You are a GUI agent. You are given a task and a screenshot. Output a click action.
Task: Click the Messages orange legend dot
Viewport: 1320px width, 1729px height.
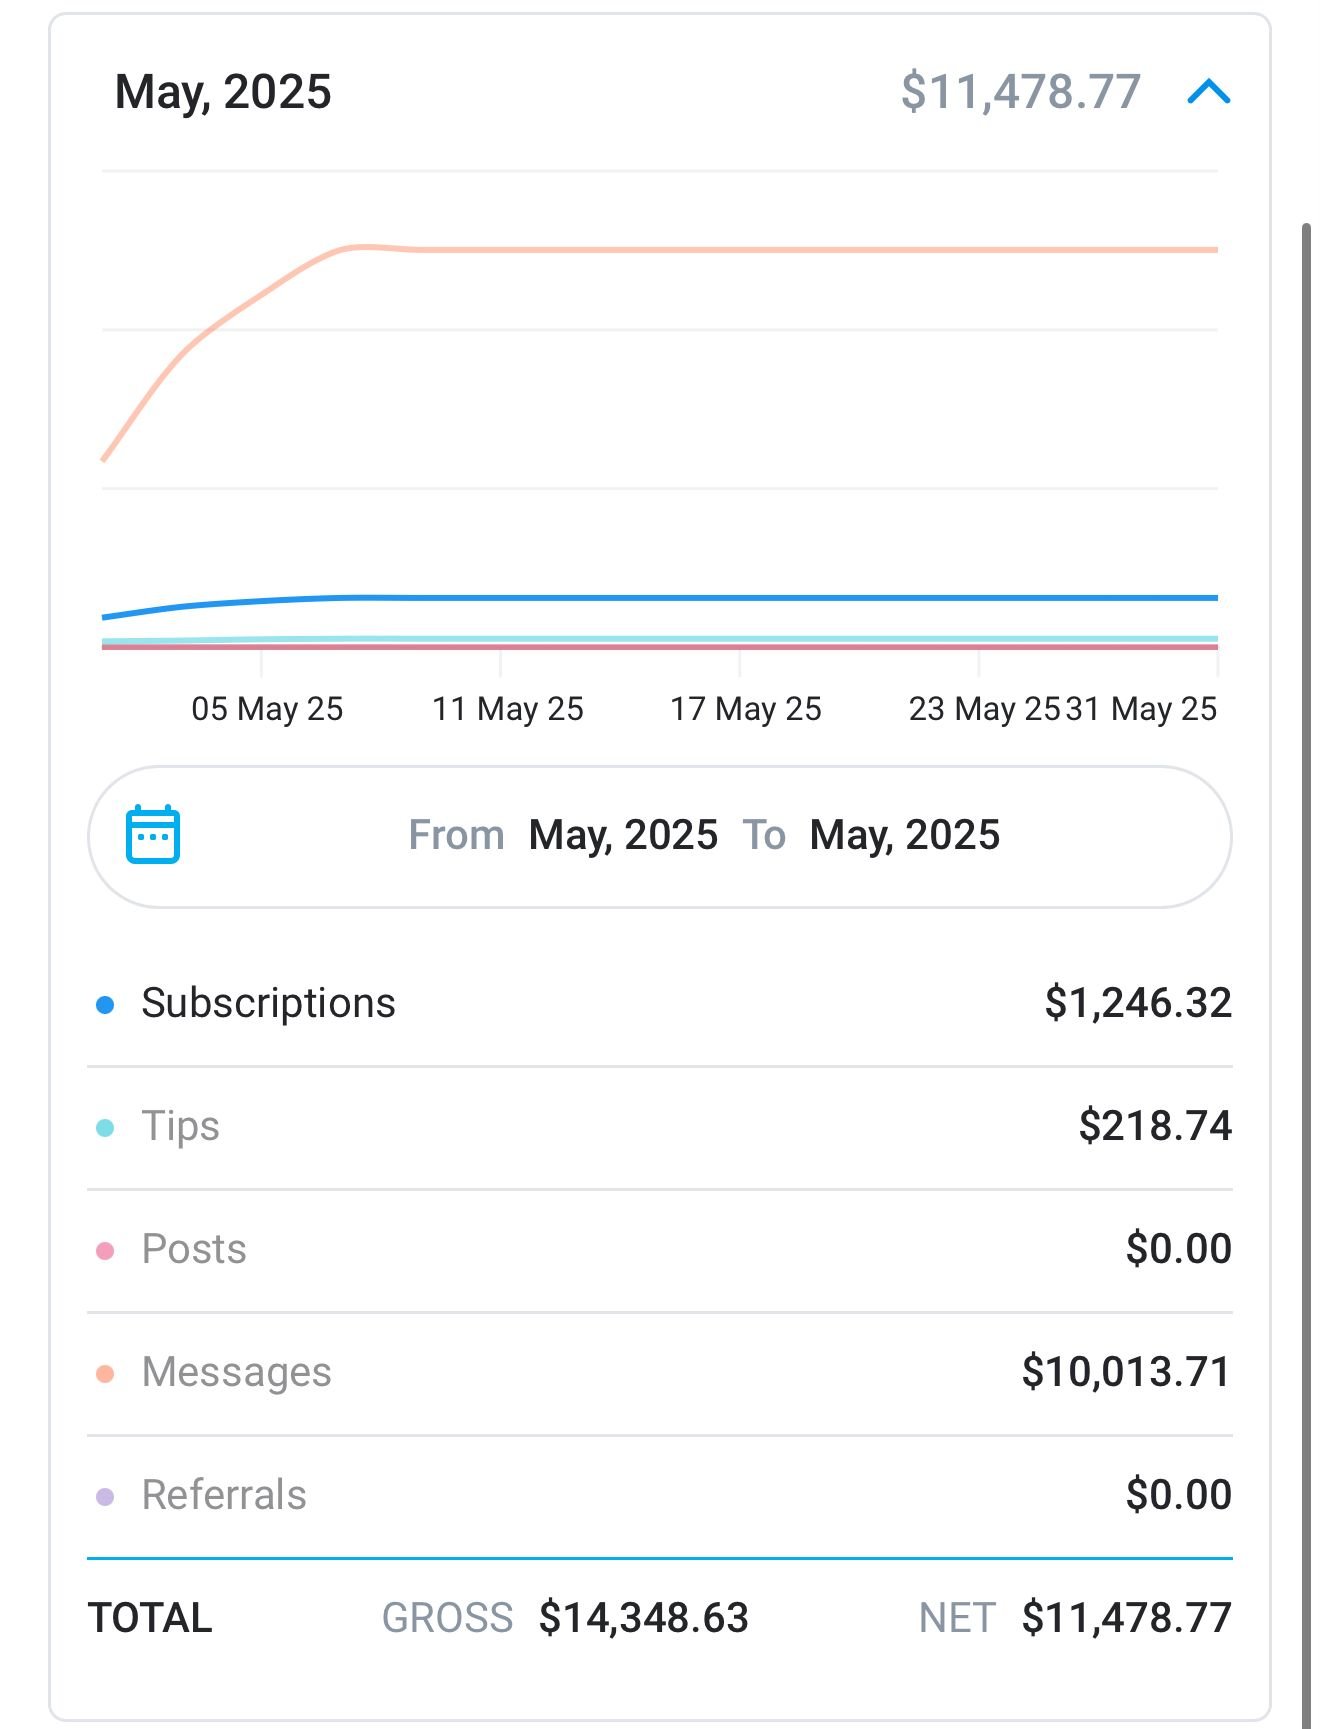pos(105,1374)
